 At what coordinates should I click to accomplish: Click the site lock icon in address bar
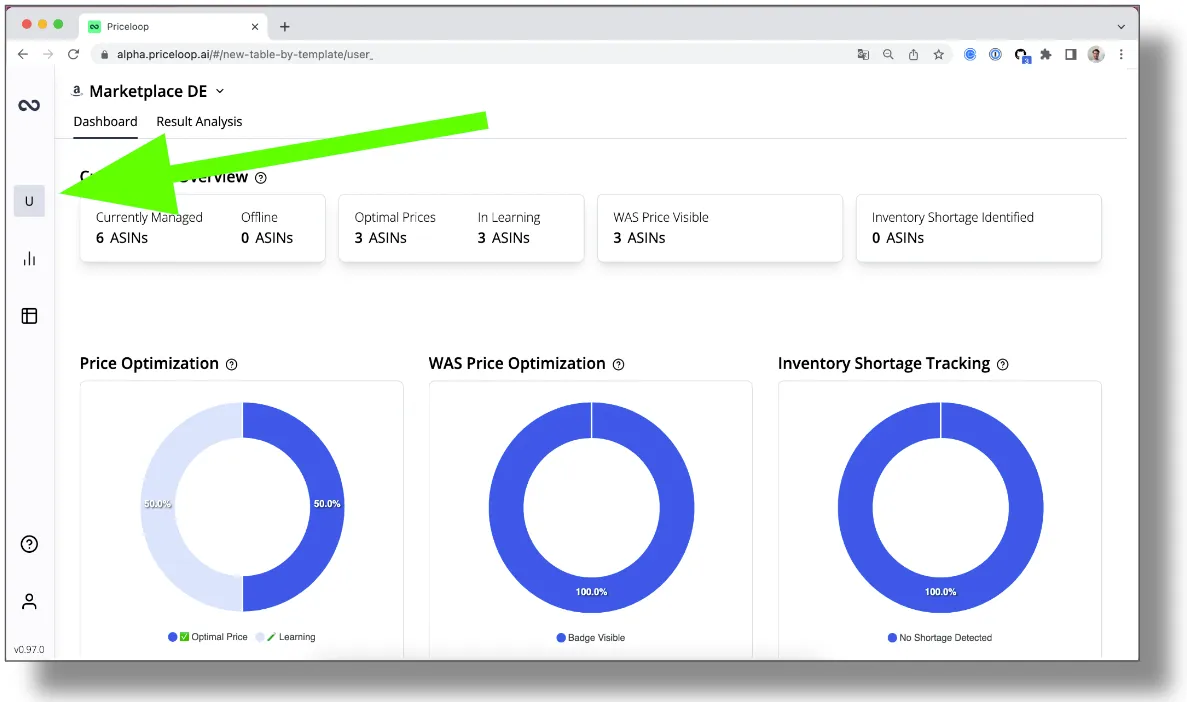click(x=104, y=55)
